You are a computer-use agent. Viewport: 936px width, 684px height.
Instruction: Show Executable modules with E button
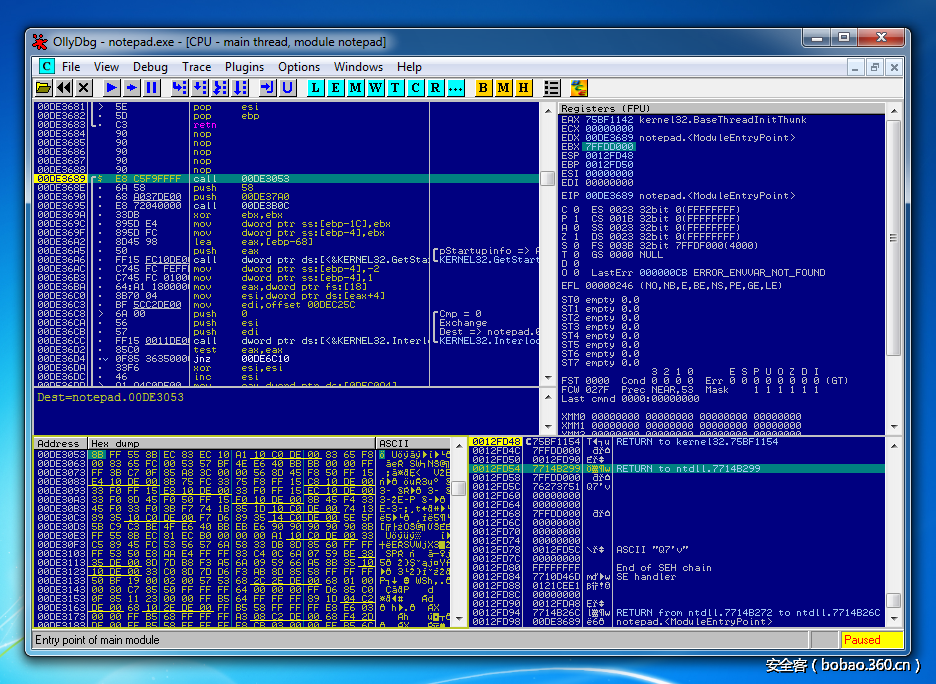[x=336, y=88]
